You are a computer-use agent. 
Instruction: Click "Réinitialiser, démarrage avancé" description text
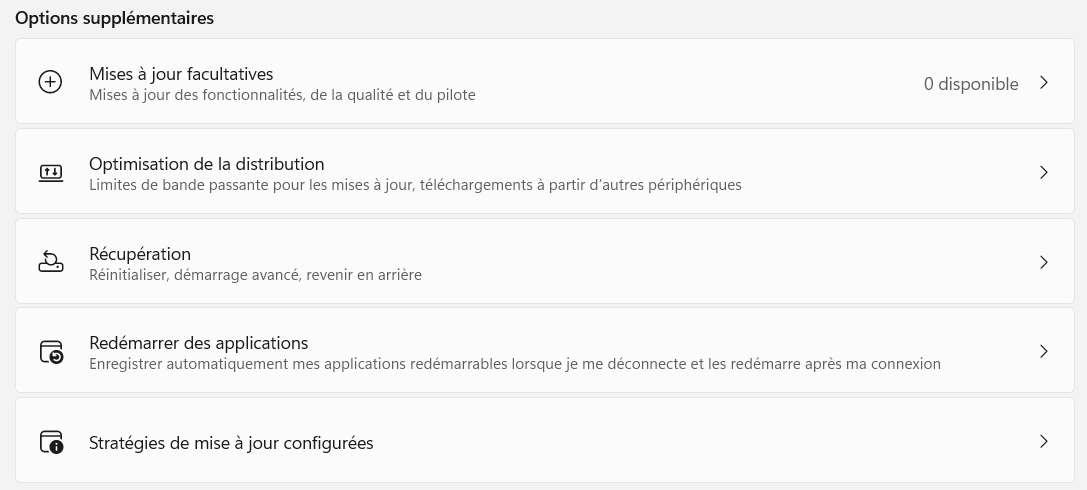pyautogui.click(x=255, y=275)
